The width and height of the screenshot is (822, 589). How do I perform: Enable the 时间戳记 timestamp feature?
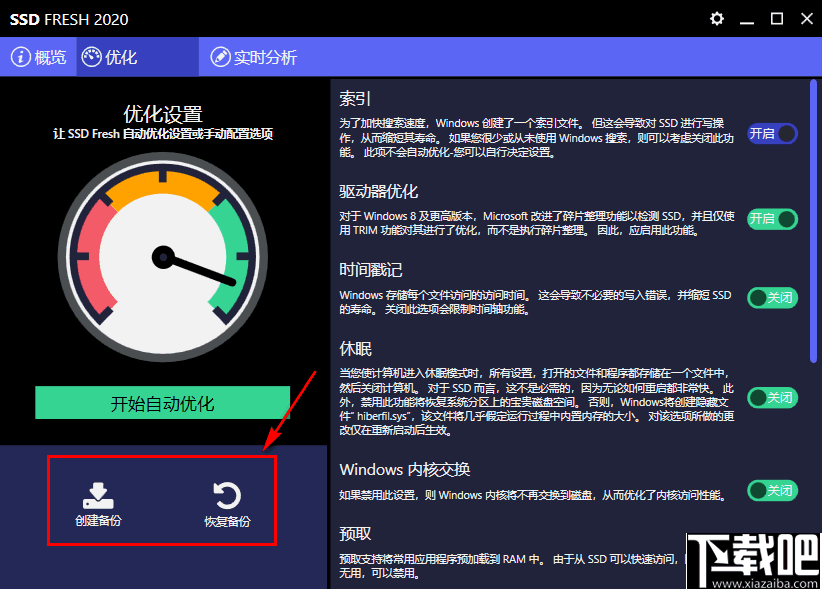pos(772,297)
